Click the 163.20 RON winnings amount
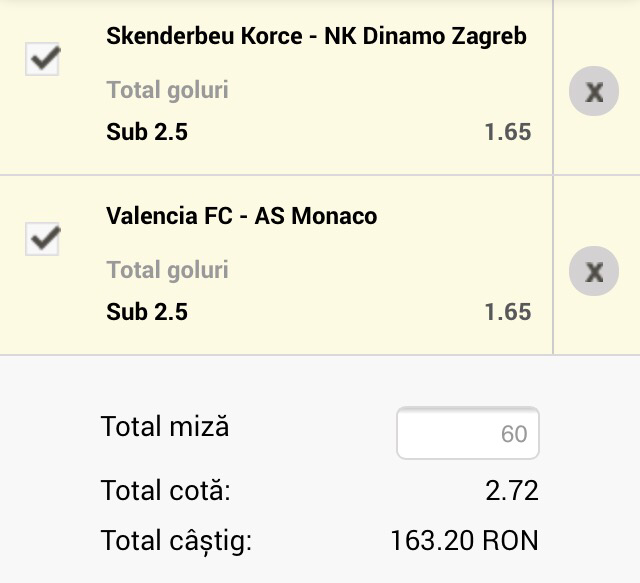The width and height of the screenshot is (640, 583). click(464, 542)
